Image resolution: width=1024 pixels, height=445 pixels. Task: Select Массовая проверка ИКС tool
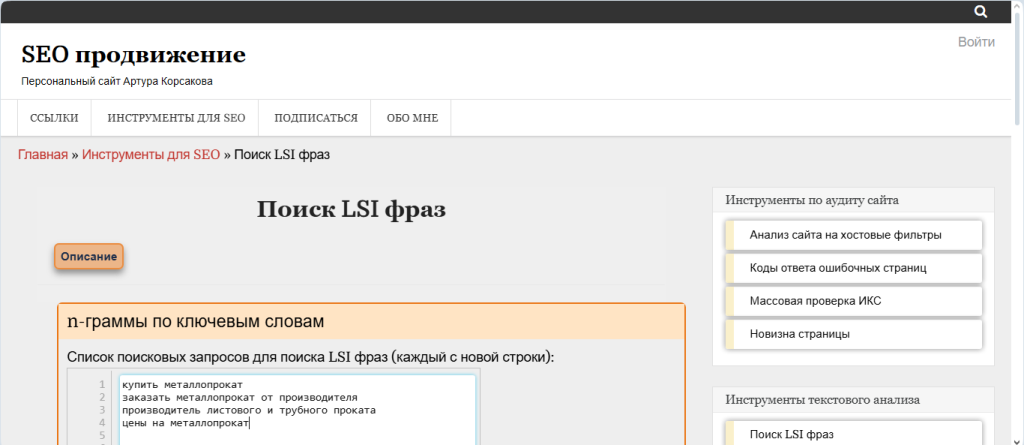tap(815, 301)
